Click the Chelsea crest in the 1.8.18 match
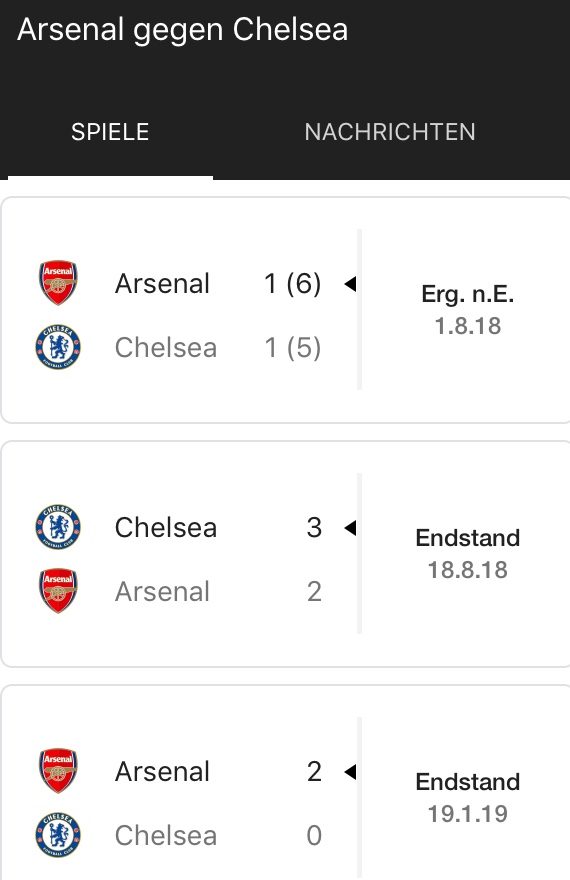The height and width of the screenshot is (880, 570). [58, 347]
